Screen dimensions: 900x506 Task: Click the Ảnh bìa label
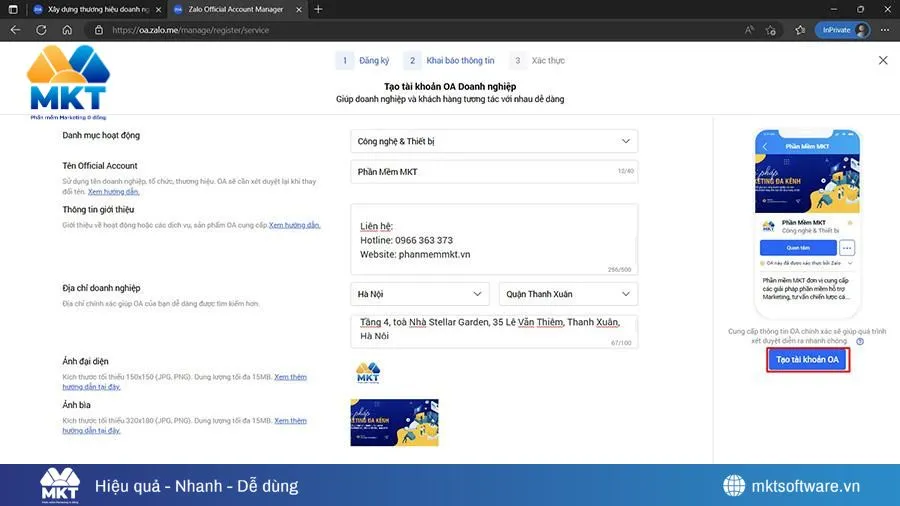click(76, 405)
